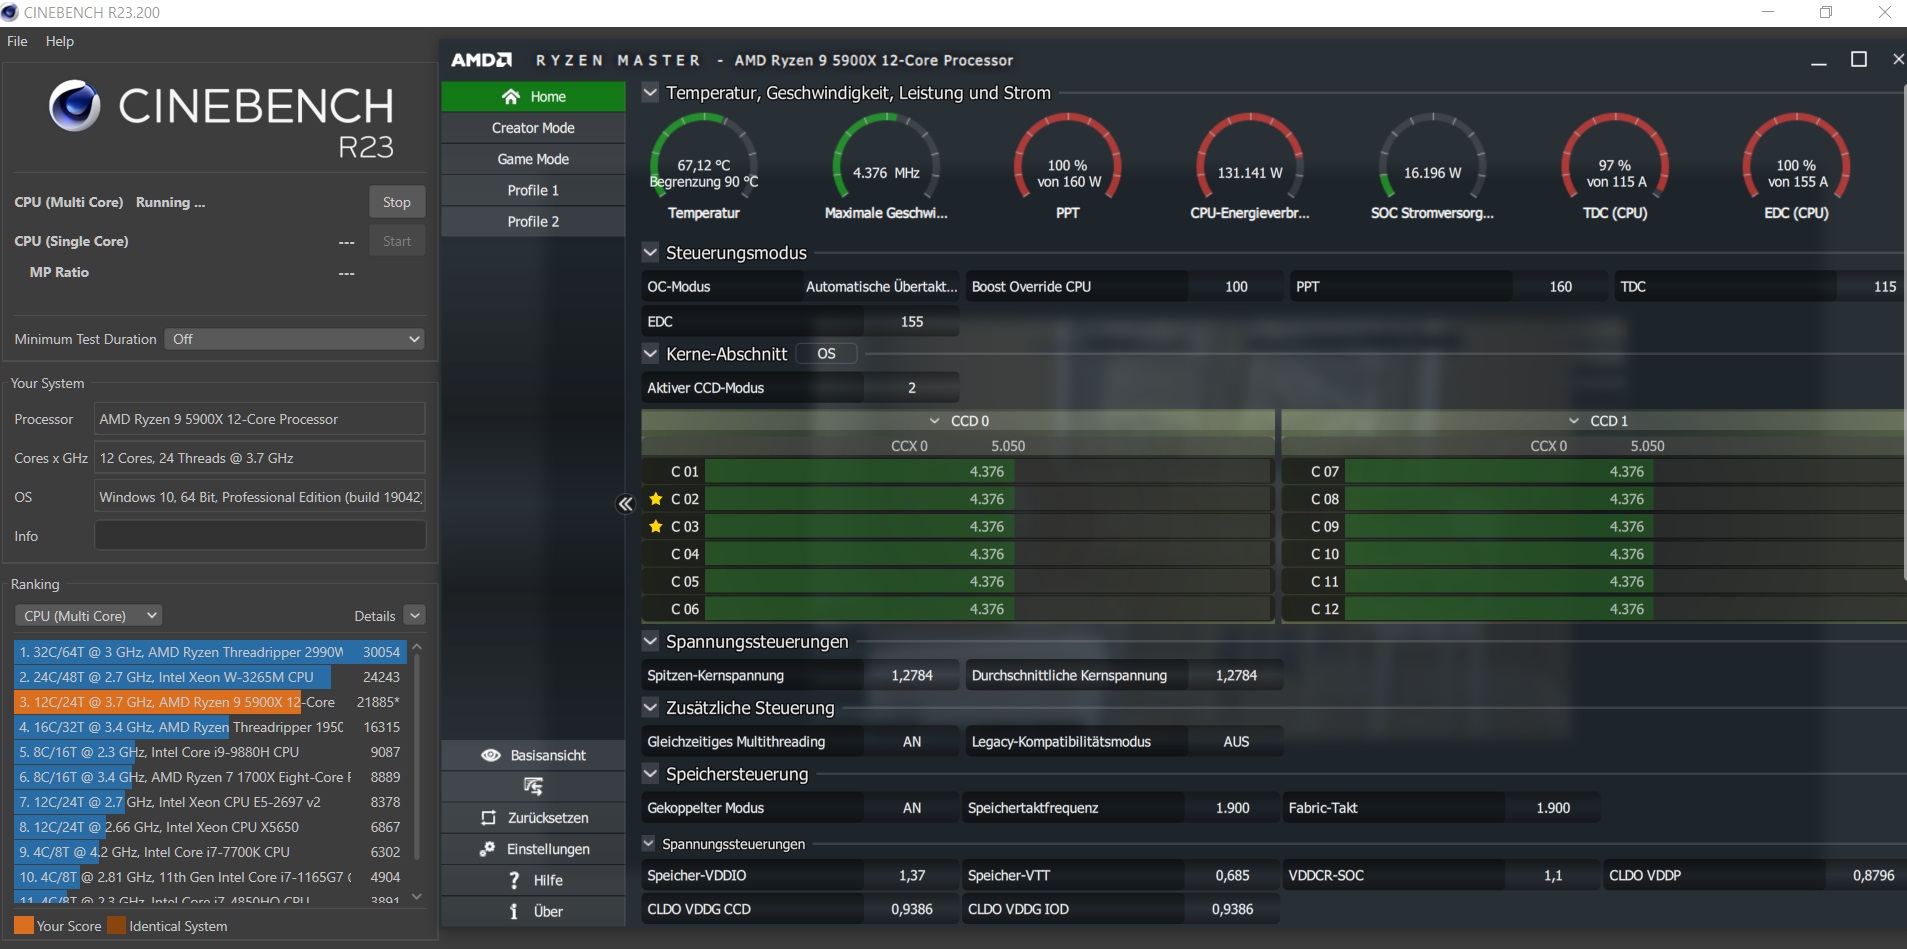
Task: Select Profile 2
Action: (x=533, y=221)
